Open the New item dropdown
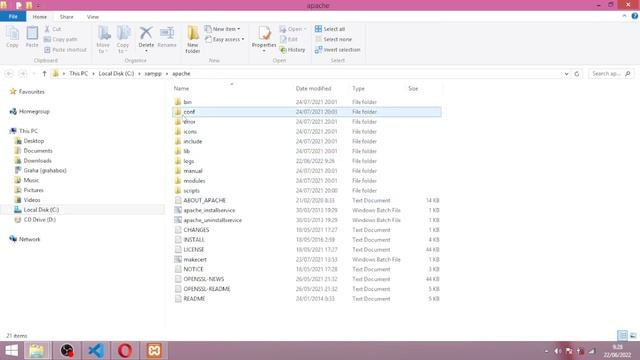 (222, 29)
